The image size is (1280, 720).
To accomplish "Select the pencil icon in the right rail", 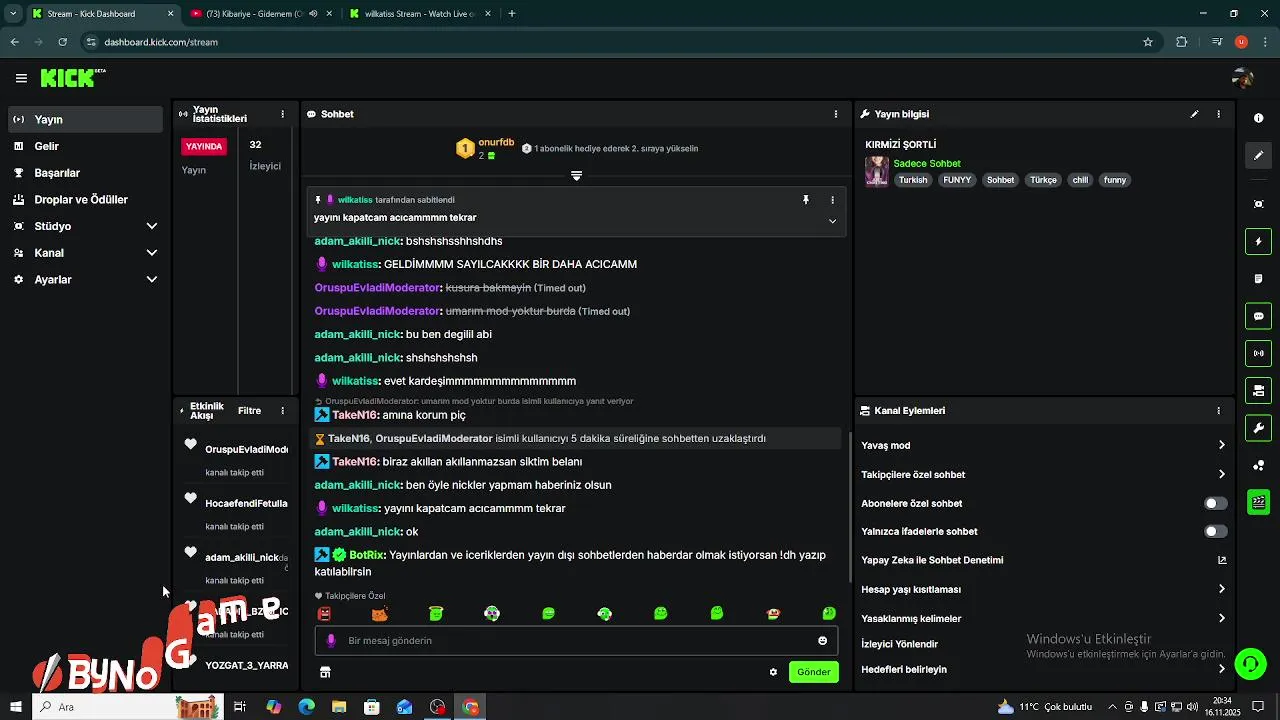I will [x=1258, y=155].
